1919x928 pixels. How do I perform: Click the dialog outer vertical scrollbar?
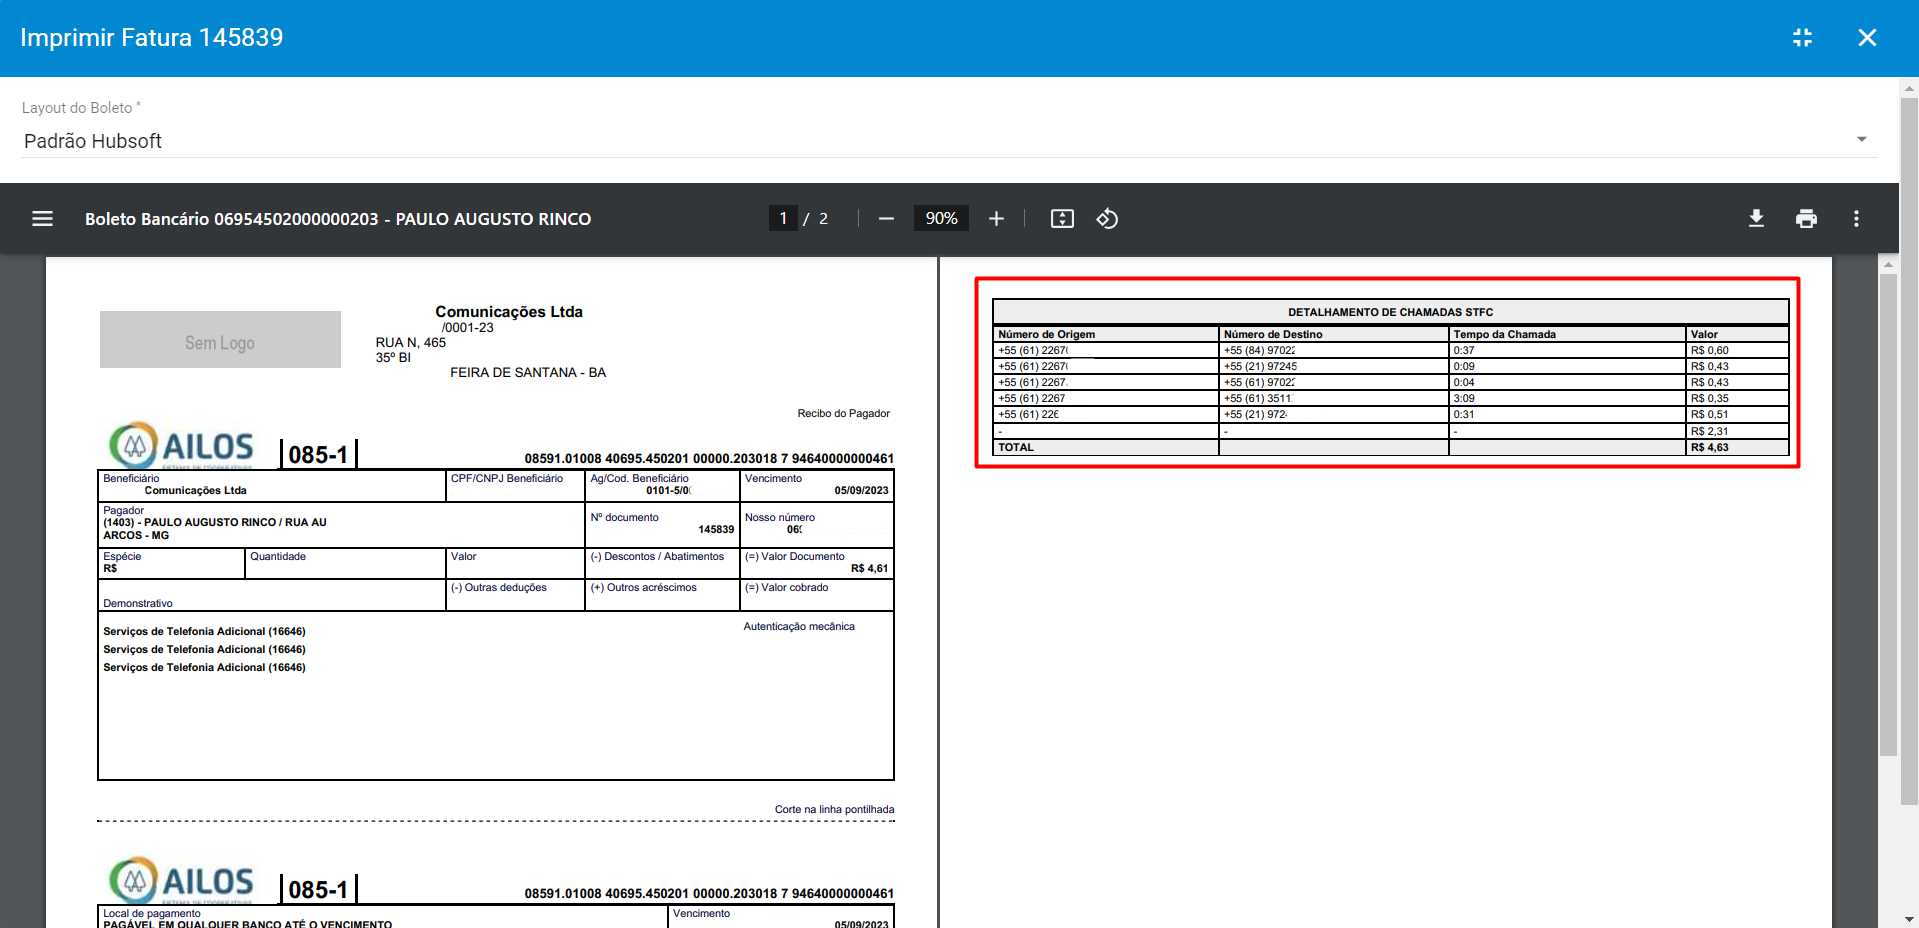click(1909, 450)
